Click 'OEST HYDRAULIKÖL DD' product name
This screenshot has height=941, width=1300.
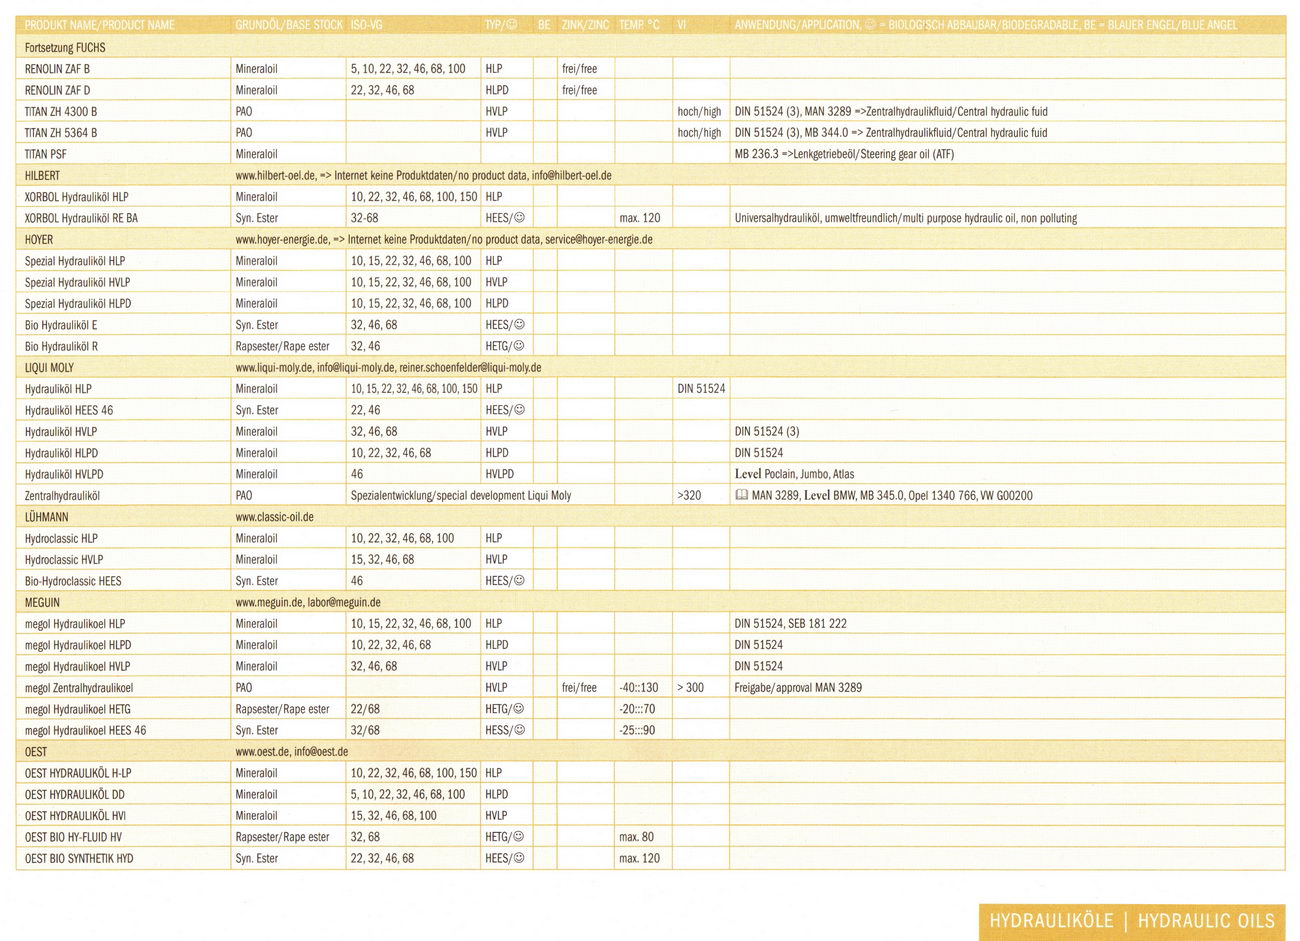pos(74,795)
